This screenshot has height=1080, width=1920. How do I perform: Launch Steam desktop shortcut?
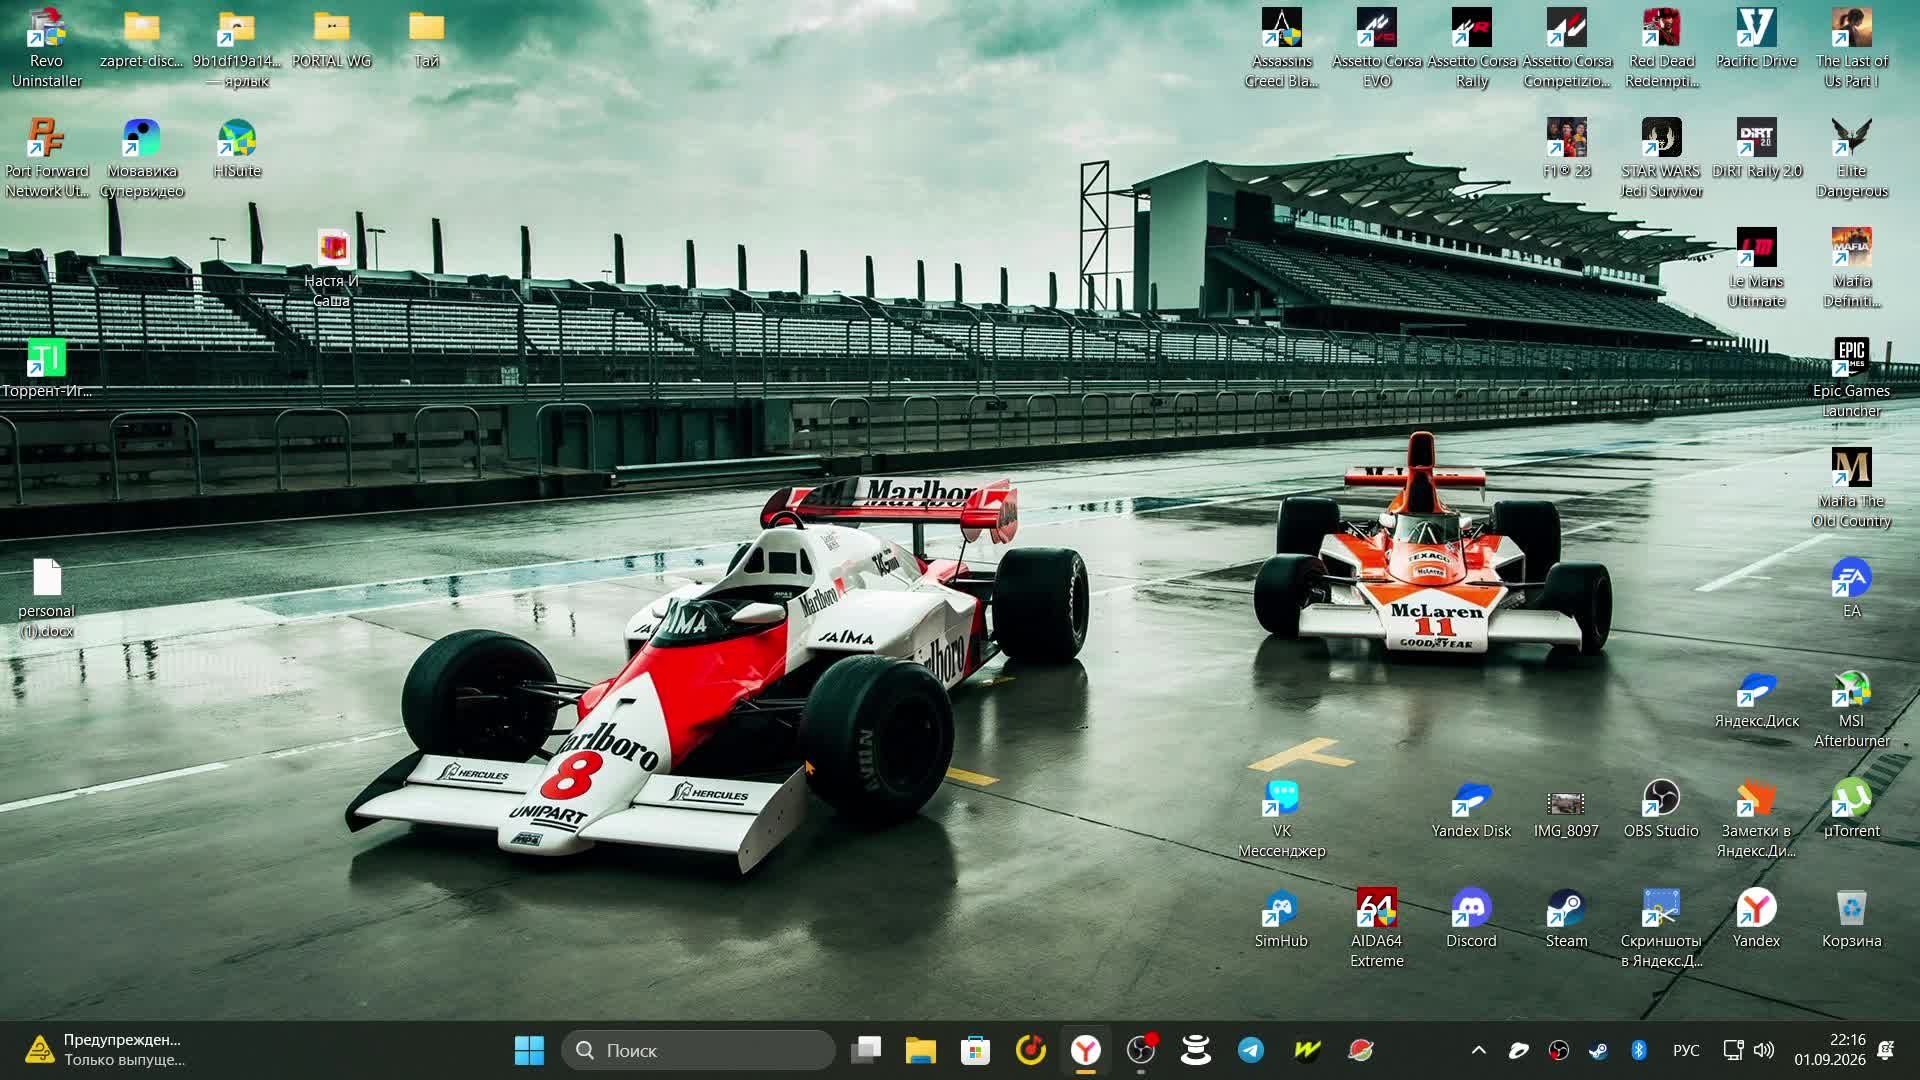pos(1566,919)
